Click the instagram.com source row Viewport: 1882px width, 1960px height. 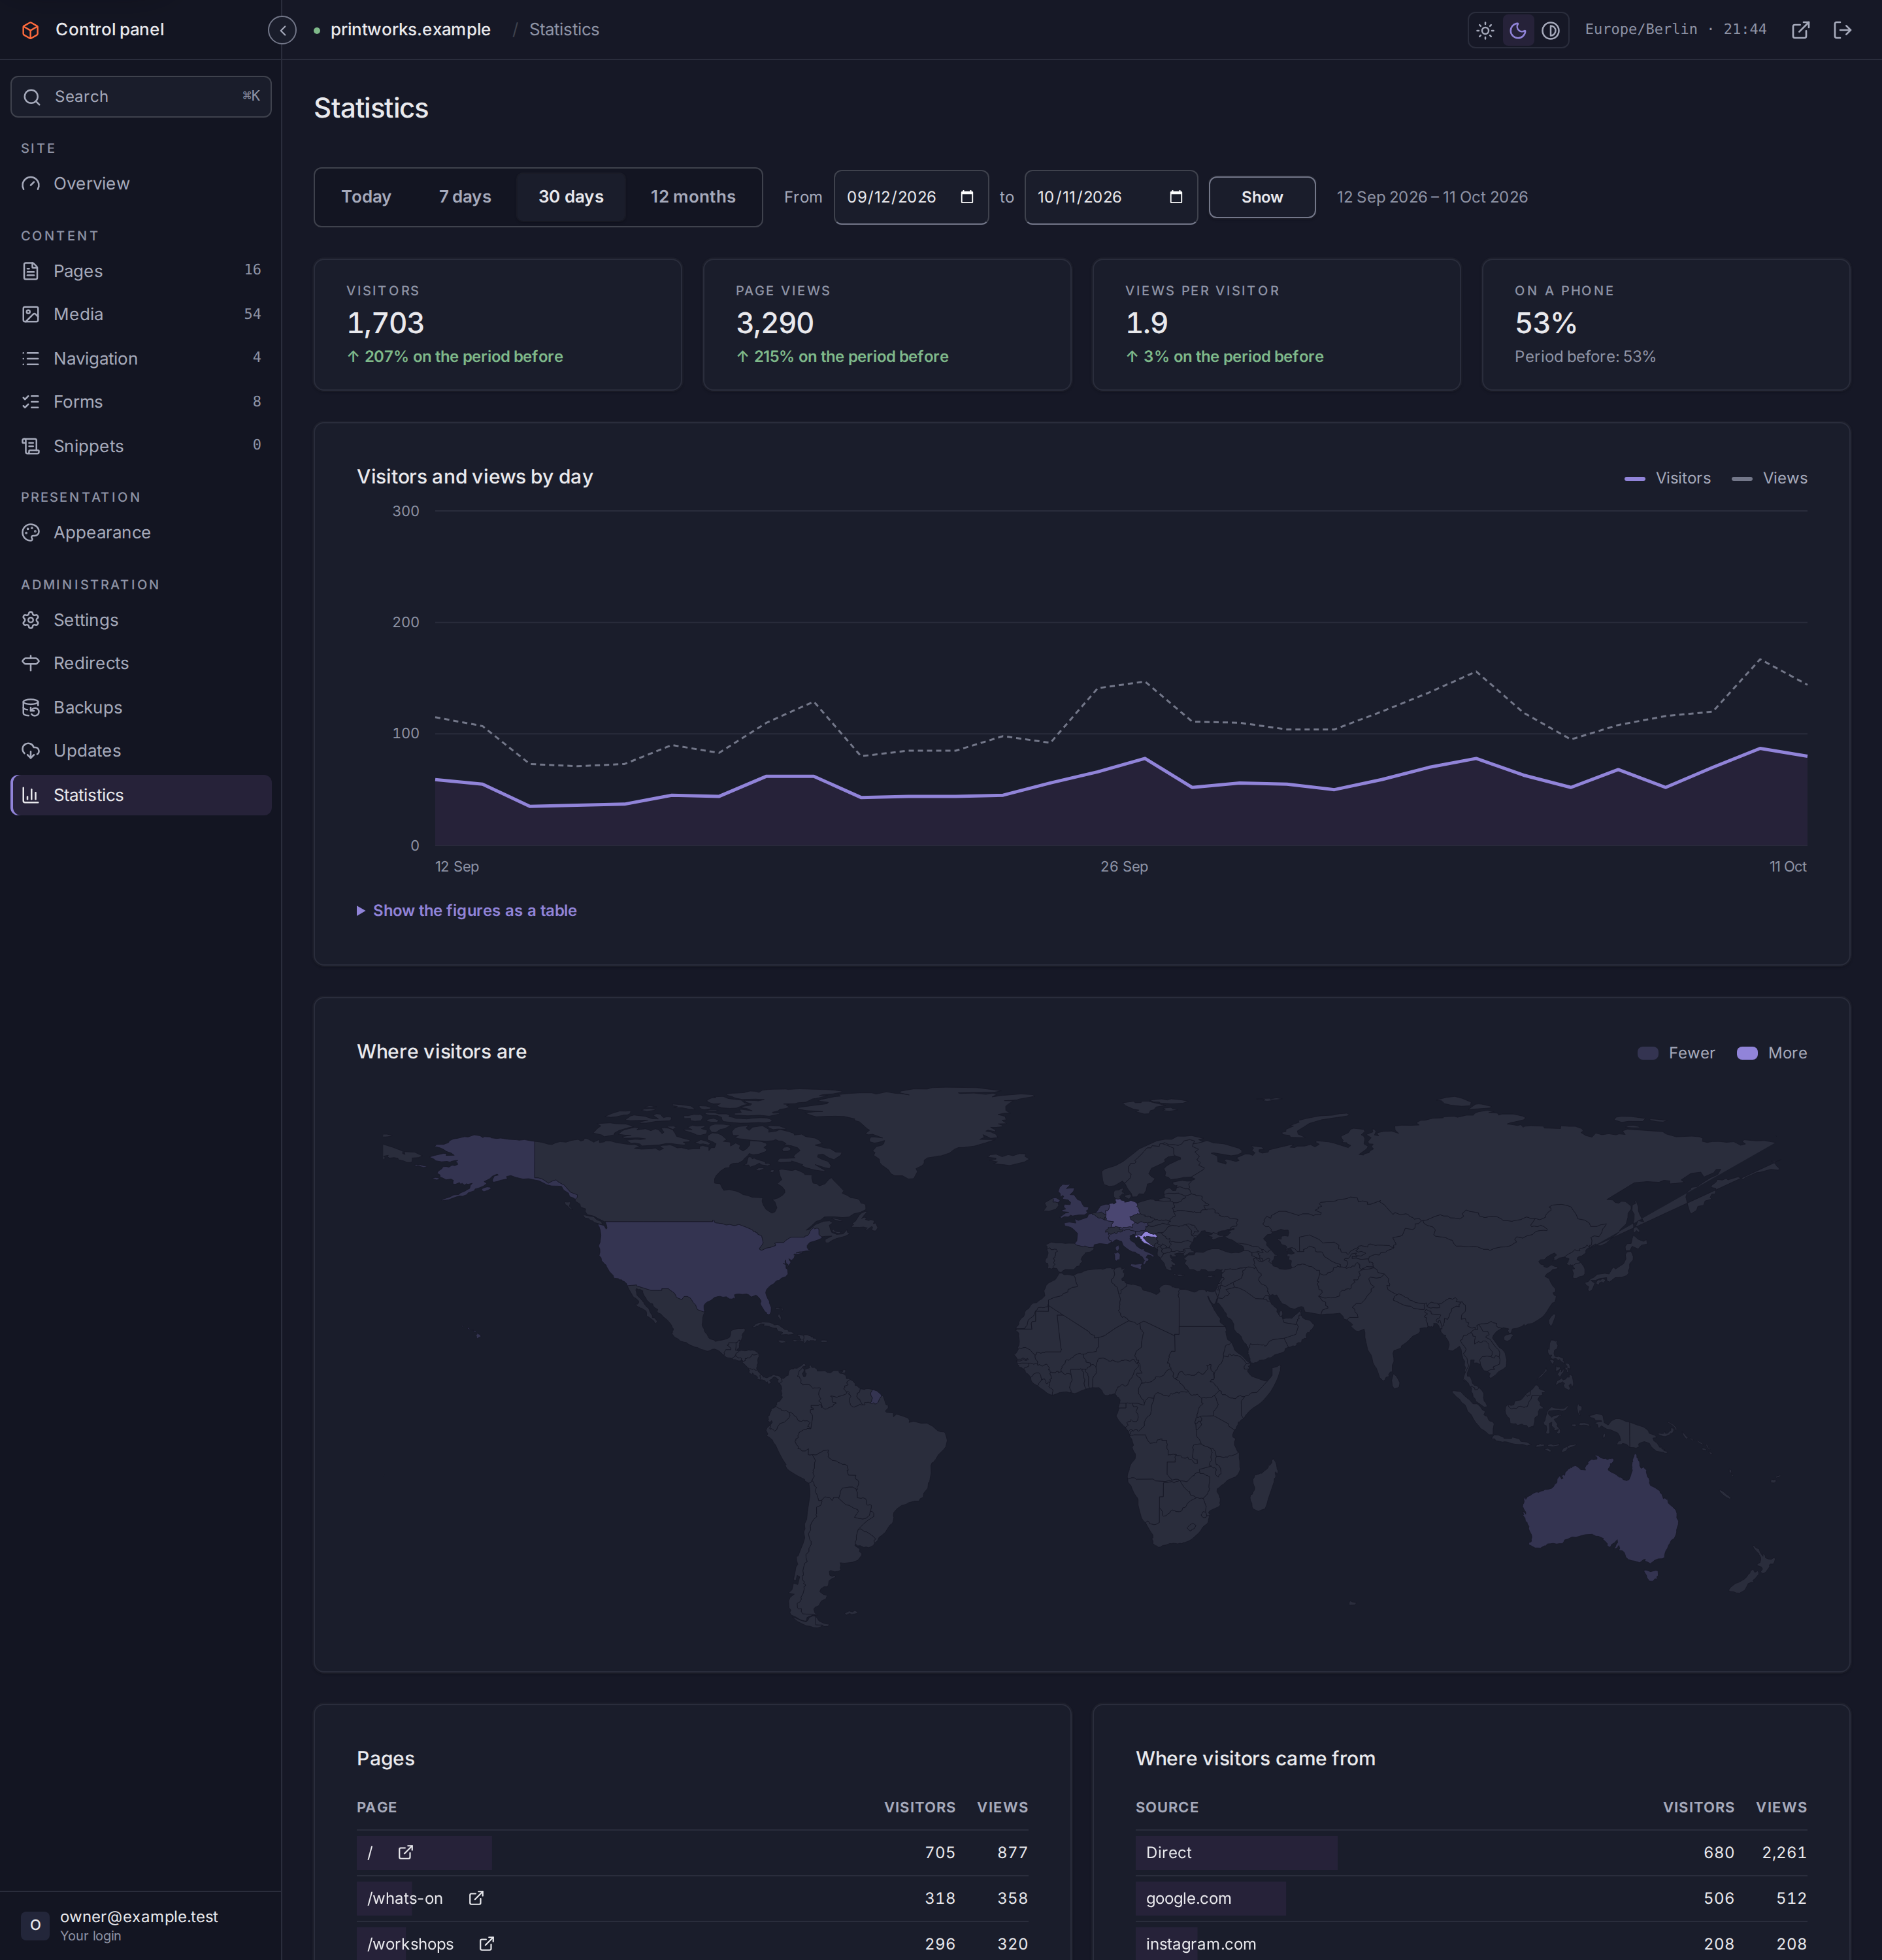click(x=1471, y=1943)
